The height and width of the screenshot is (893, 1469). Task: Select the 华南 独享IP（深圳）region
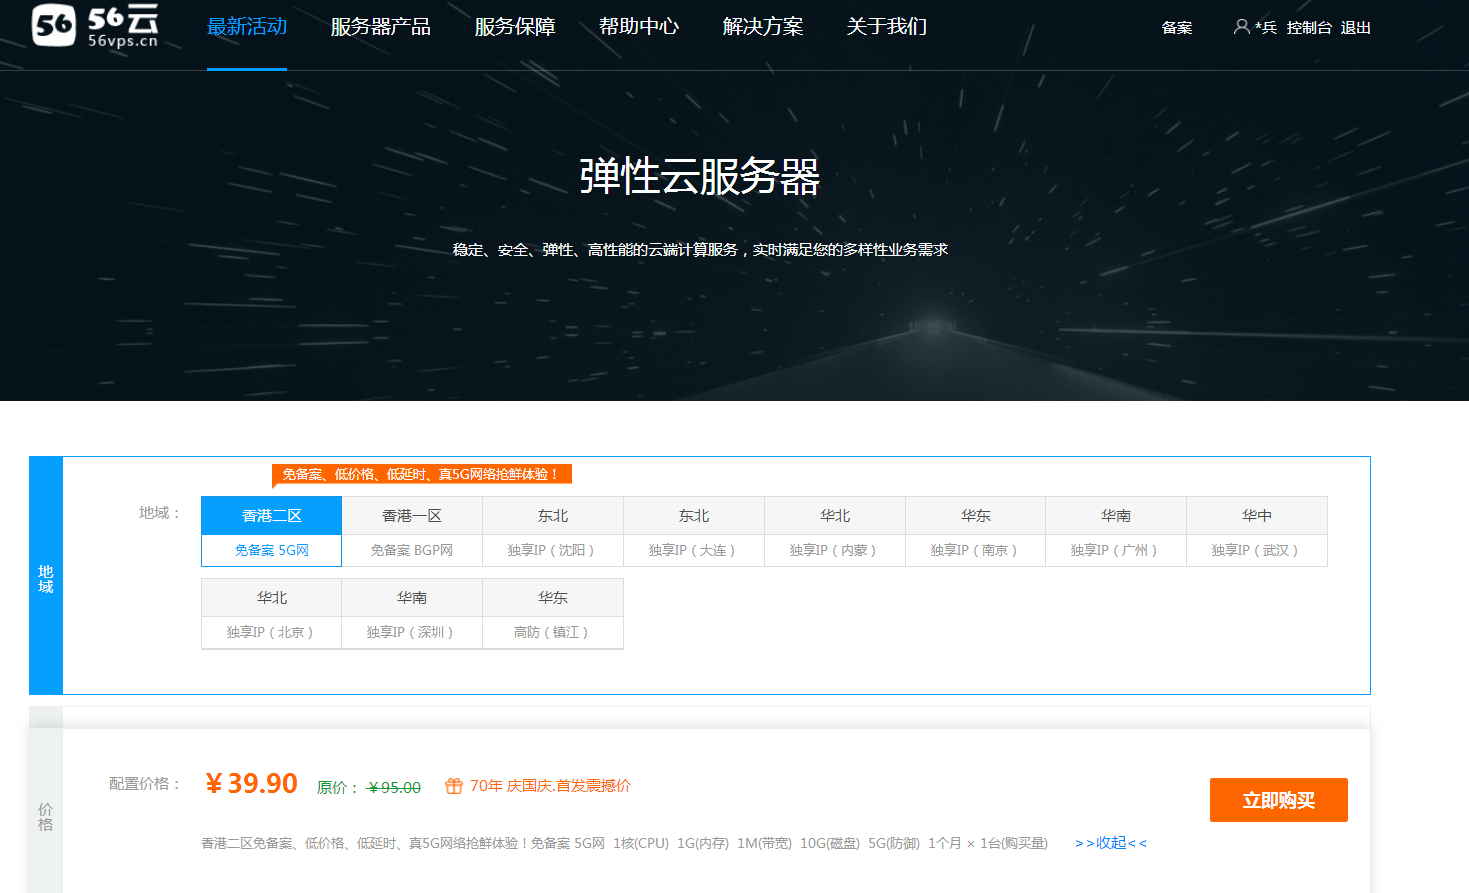click(411, 614)
